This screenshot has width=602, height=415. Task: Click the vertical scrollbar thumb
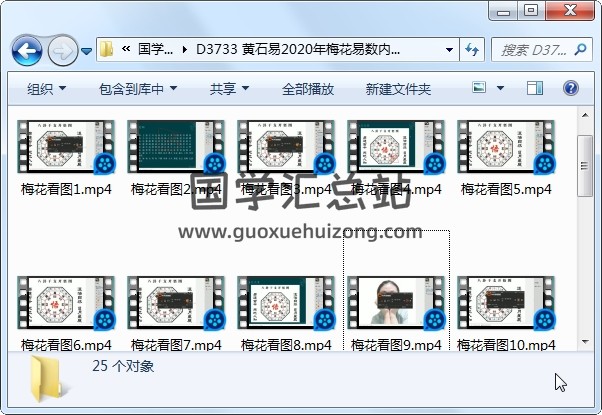click(585, 166)
